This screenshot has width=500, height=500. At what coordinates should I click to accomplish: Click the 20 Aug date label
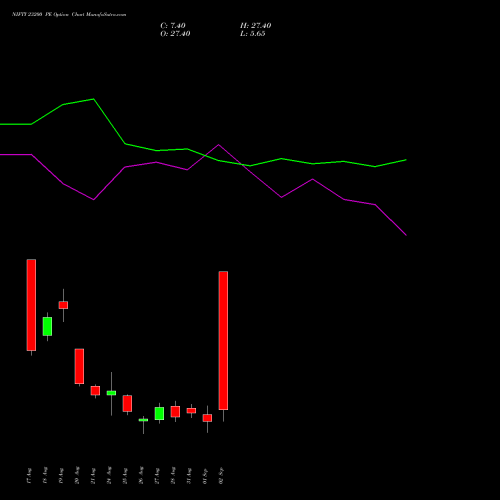77,476
